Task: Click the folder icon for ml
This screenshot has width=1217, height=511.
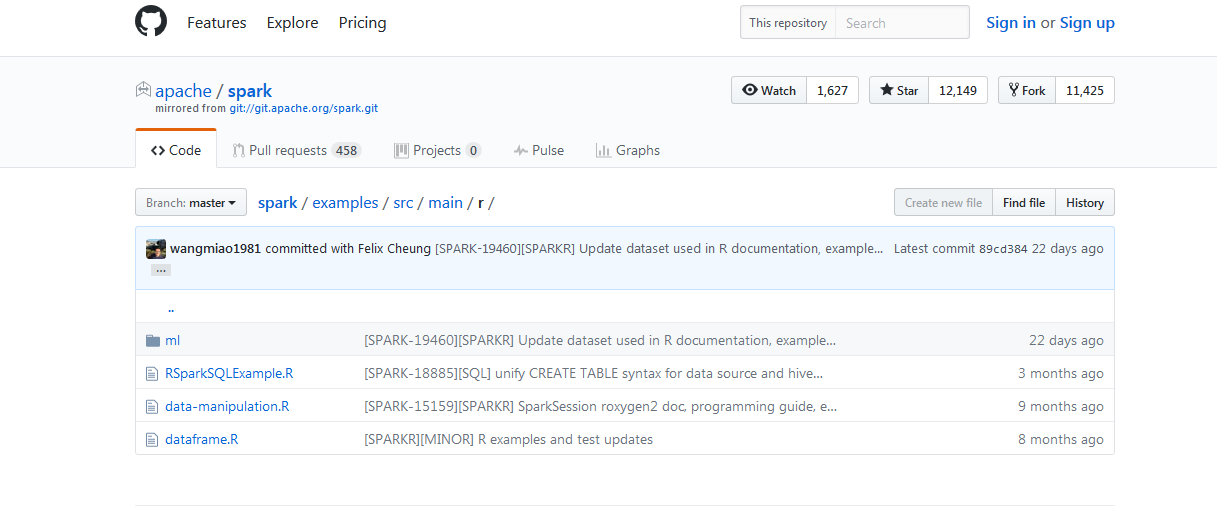Action: [152, 340]
